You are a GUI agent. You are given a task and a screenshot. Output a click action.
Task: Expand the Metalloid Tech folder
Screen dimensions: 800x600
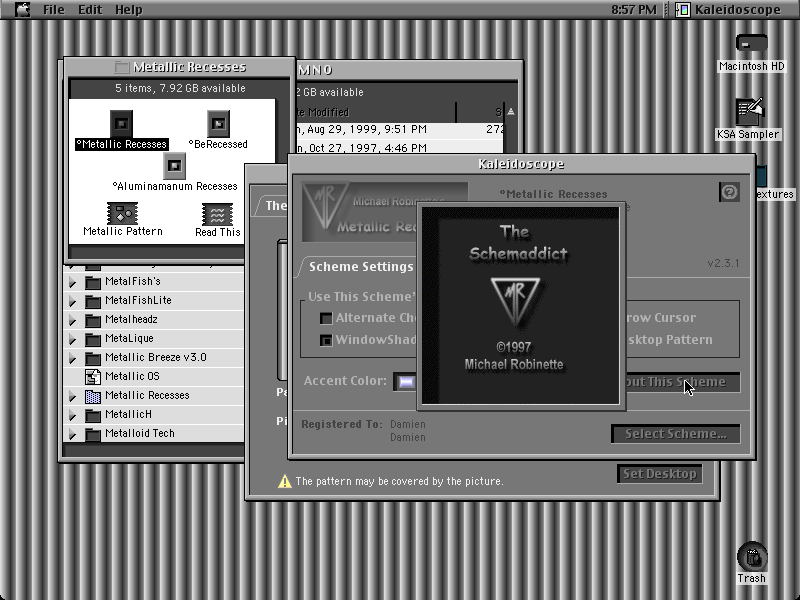tap(72, 434)
